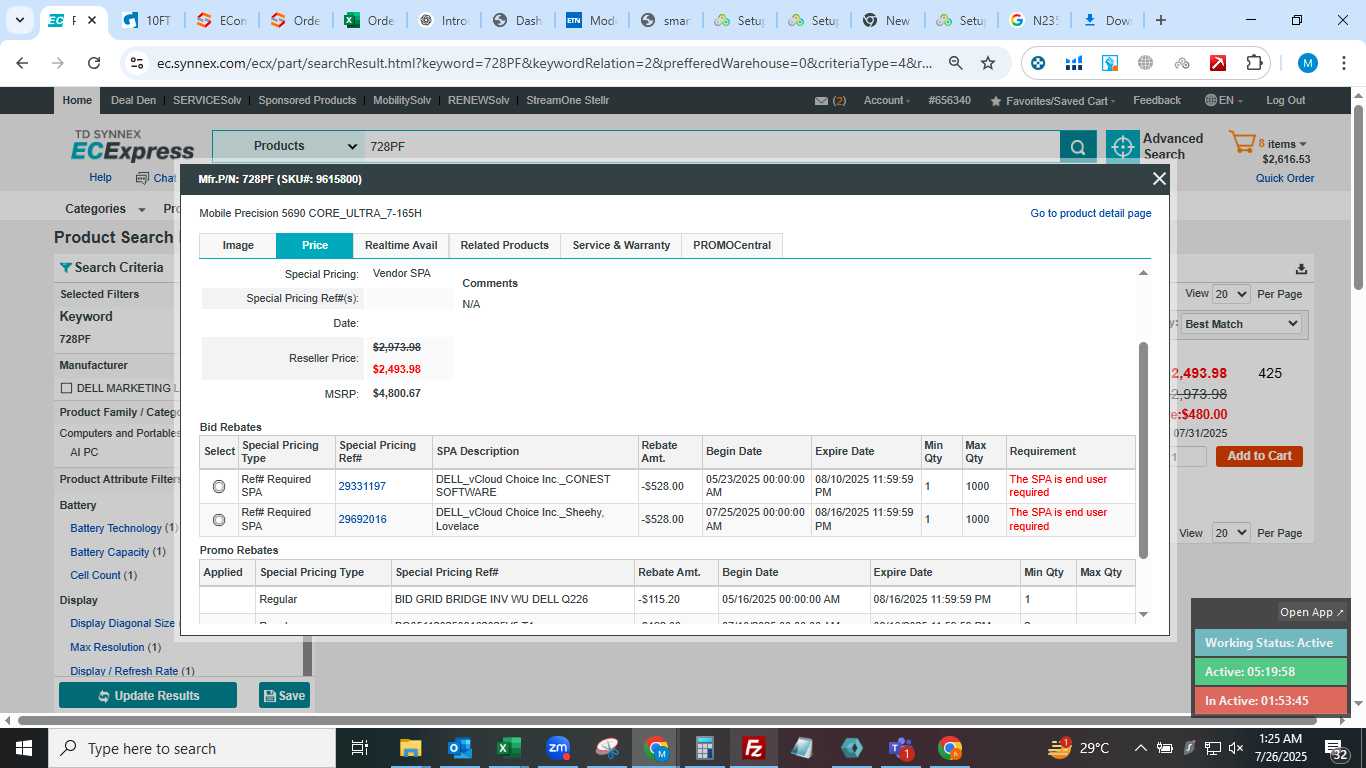1366x768 pixels.
Task: Click the Save button
Action: 284,696
